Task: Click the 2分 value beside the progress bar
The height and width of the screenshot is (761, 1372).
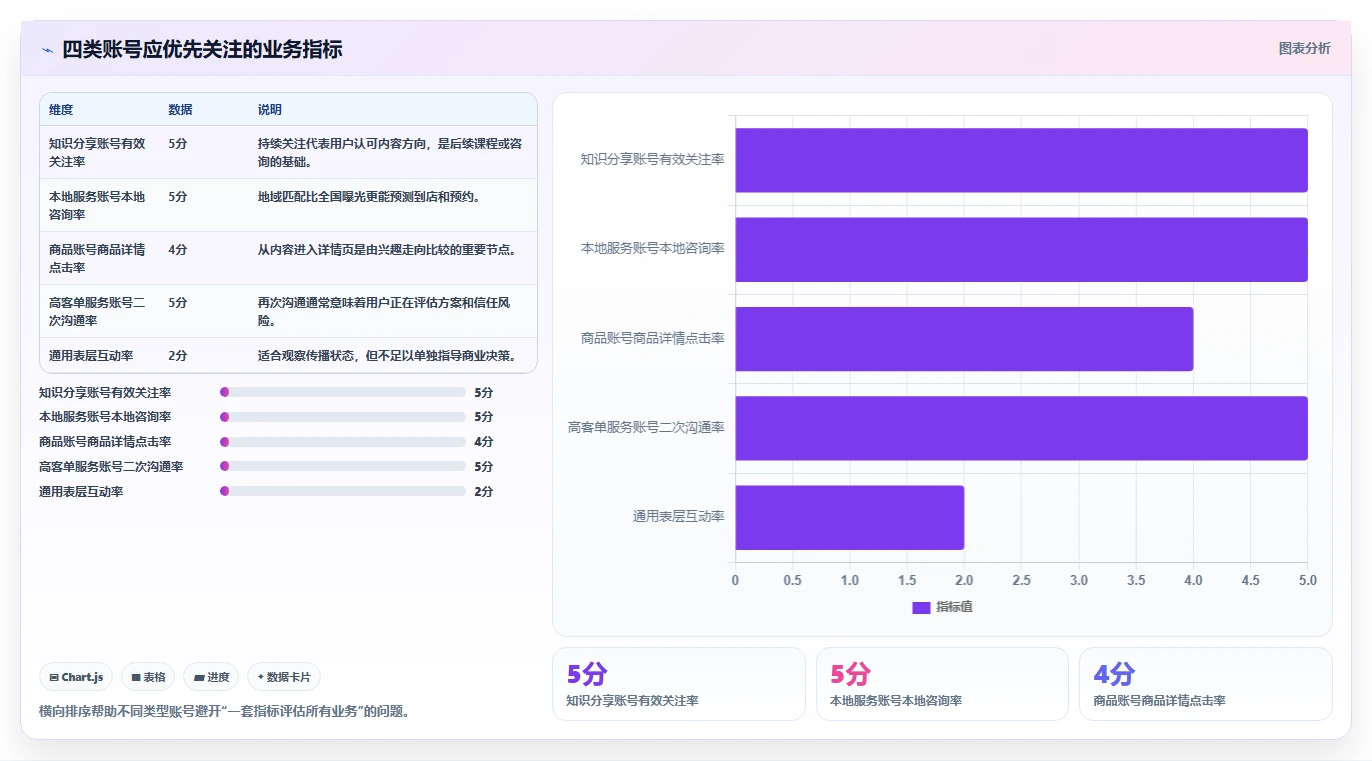Action: click(x=484, y=492)
